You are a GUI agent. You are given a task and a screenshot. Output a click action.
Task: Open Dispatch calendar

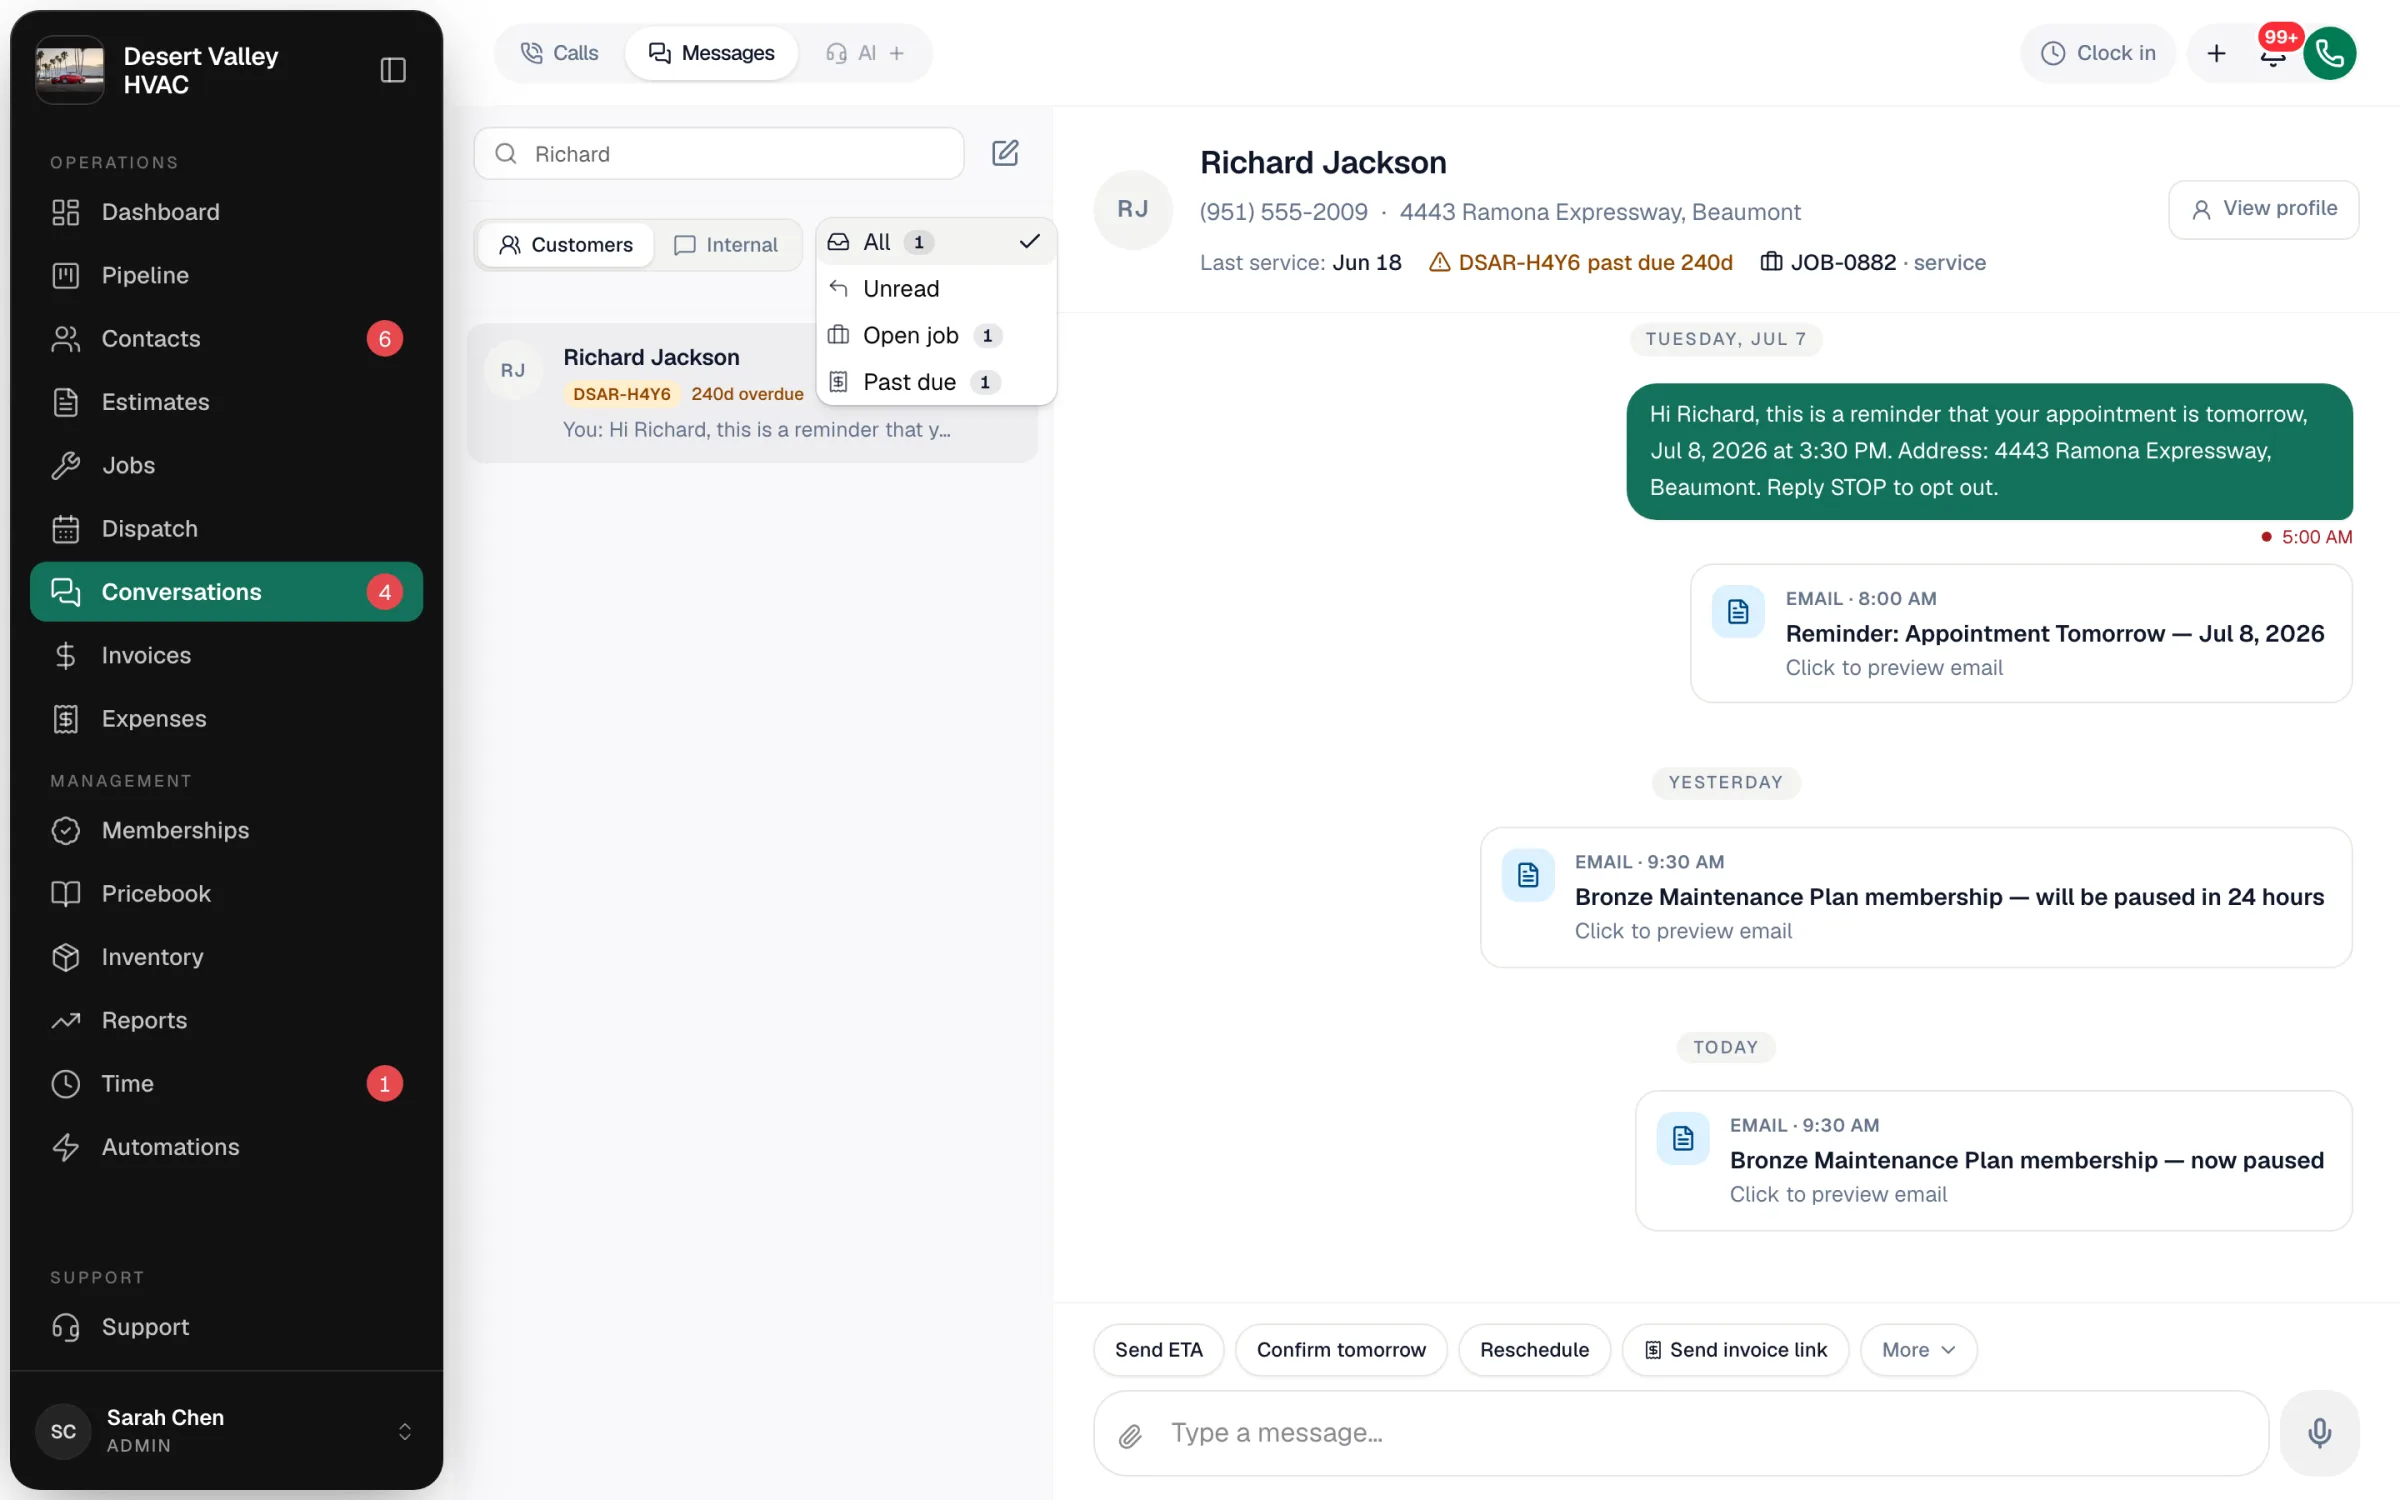[226, 528]
